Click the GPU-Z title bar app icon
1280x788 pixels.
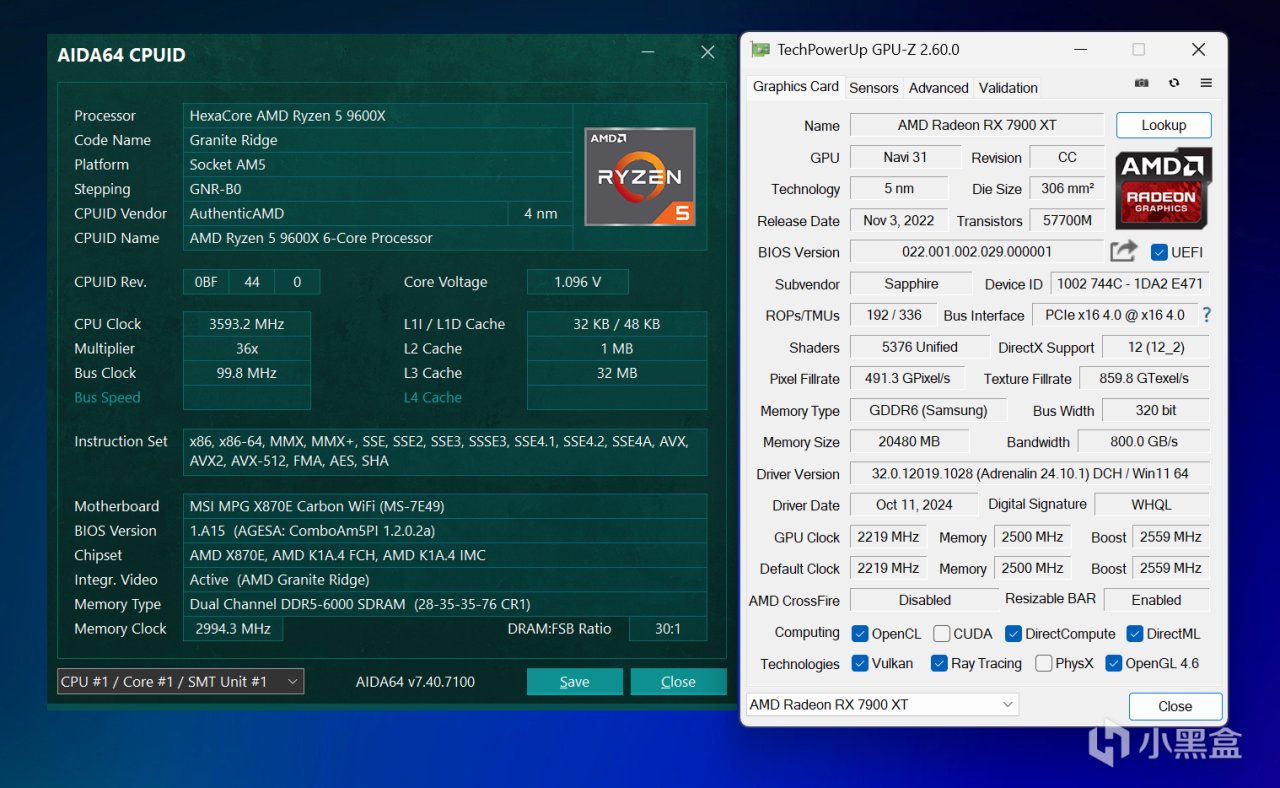pyautogui.click(x=761, y=49)
